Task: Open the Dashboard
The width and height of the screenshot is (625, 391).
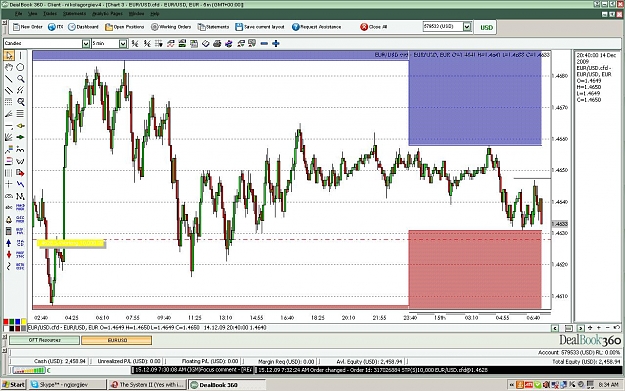Action: click(x=83, y=27)
